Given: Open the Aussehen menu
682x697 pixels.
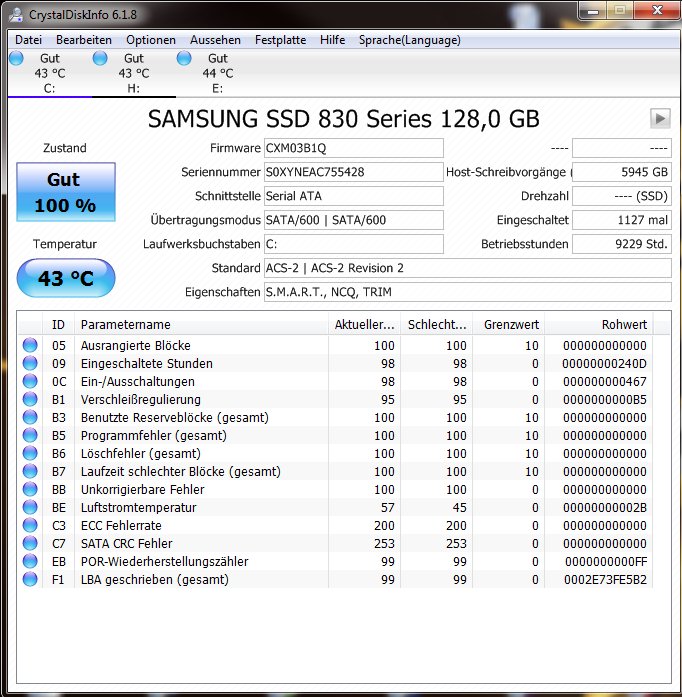Looking at the screenshot, I should [x=215, y=40].
